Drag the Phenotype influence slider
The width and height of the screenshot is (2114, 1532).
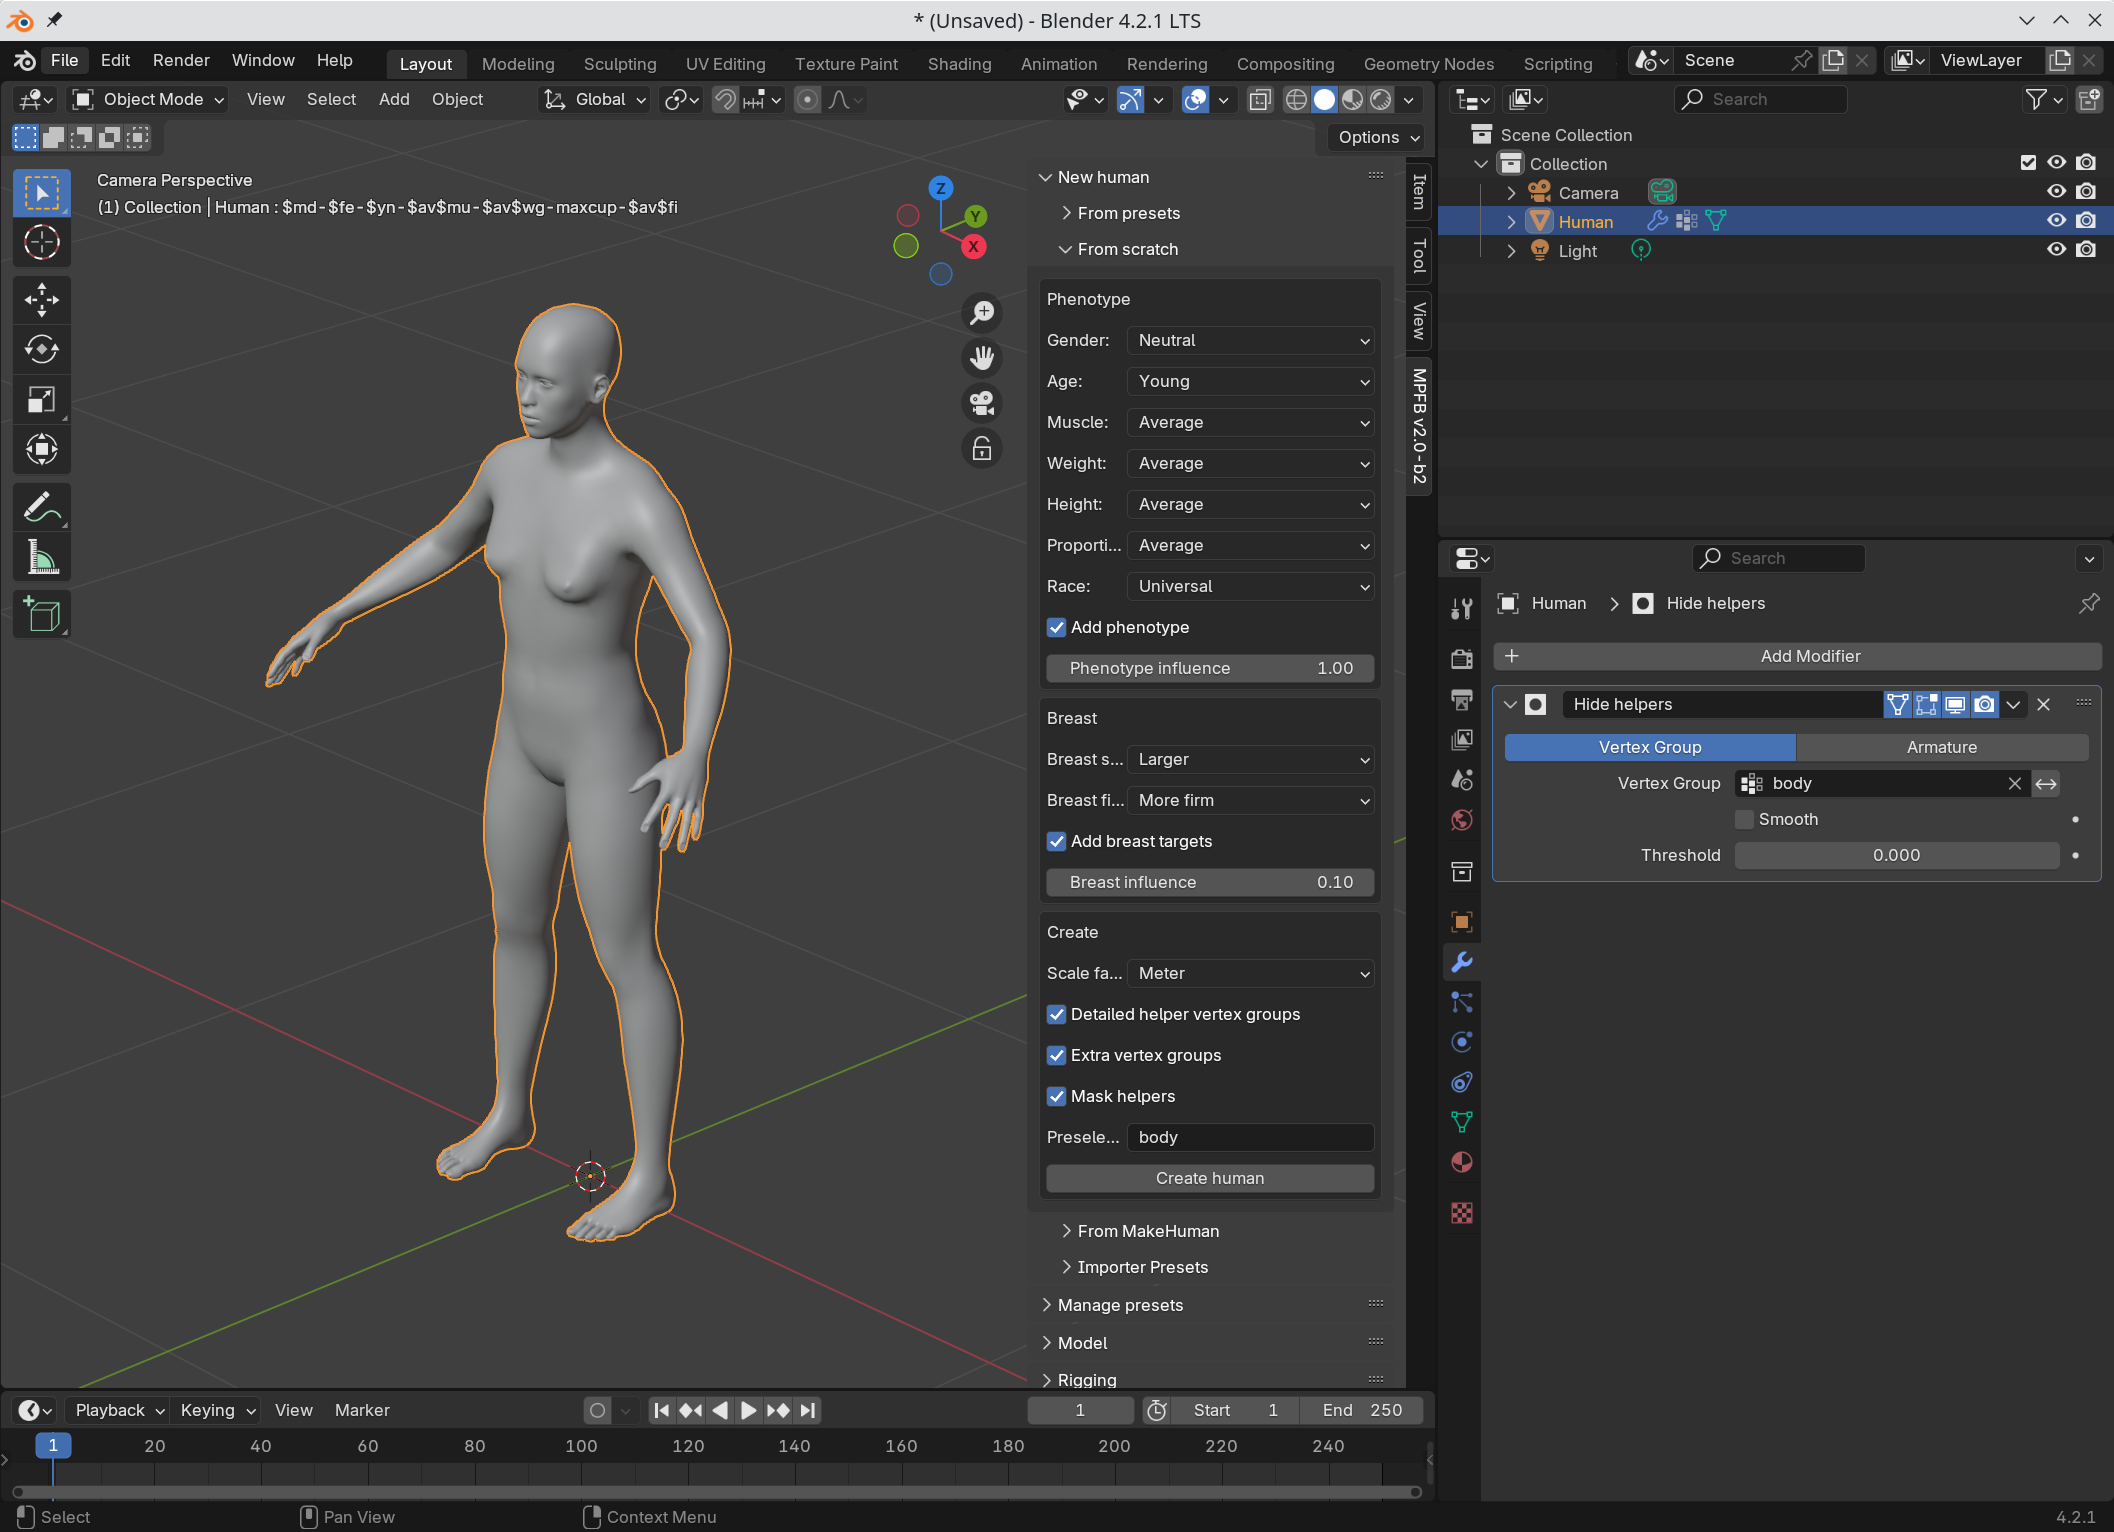[x=1210, y=667]
